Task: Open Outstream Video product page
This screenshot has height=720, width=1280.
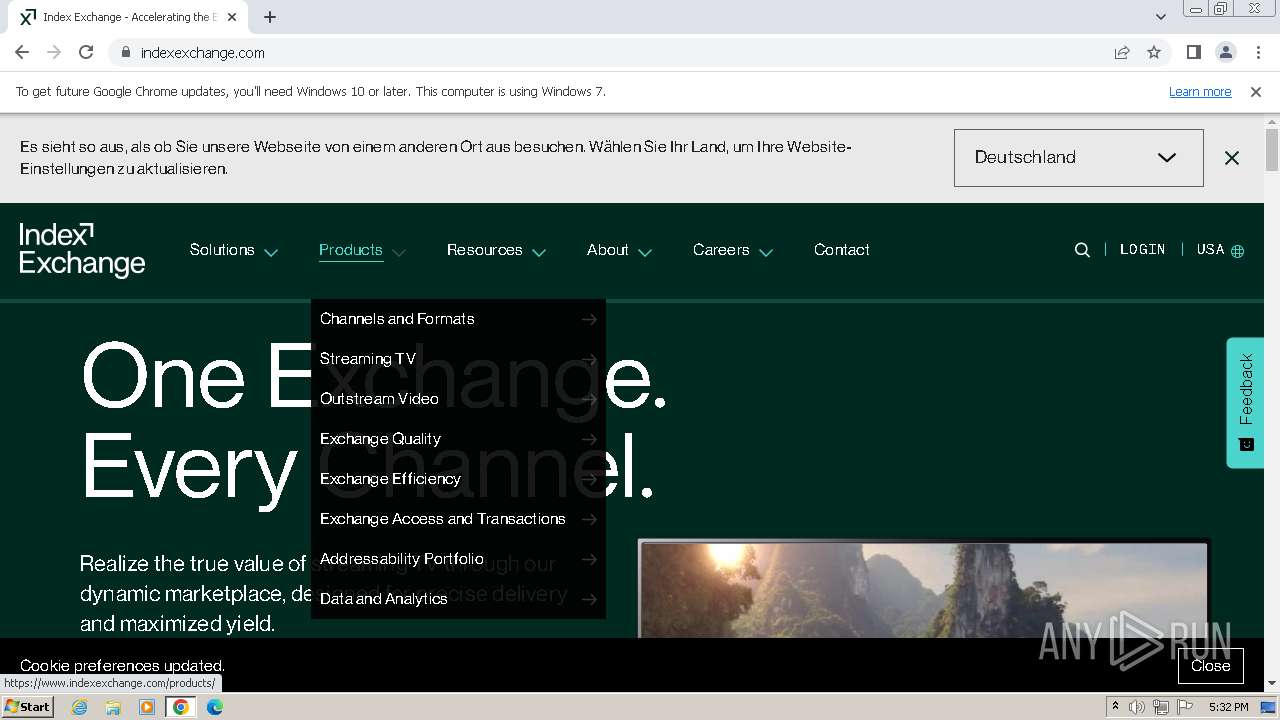Action: [x=379, y=399]
